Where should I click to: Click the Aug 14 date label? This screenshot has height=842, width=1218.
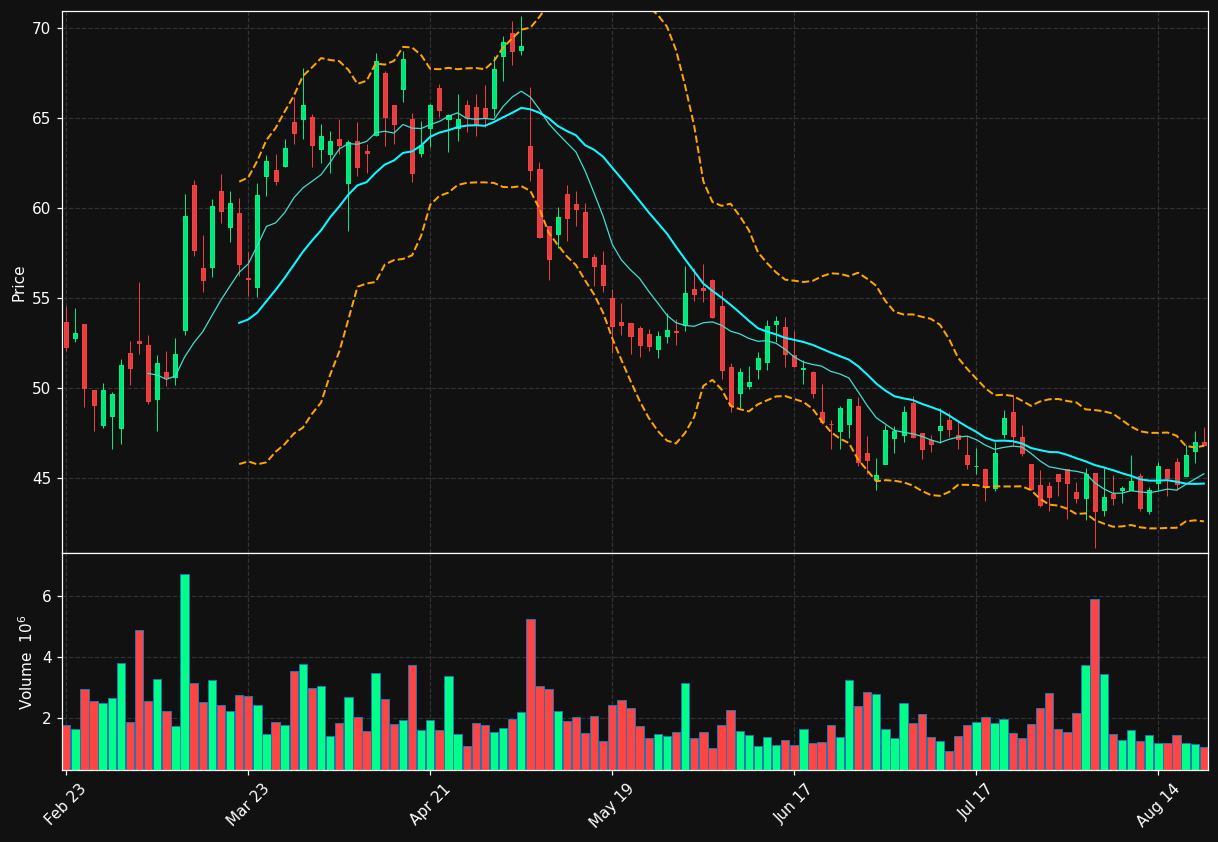[1157, 803]
